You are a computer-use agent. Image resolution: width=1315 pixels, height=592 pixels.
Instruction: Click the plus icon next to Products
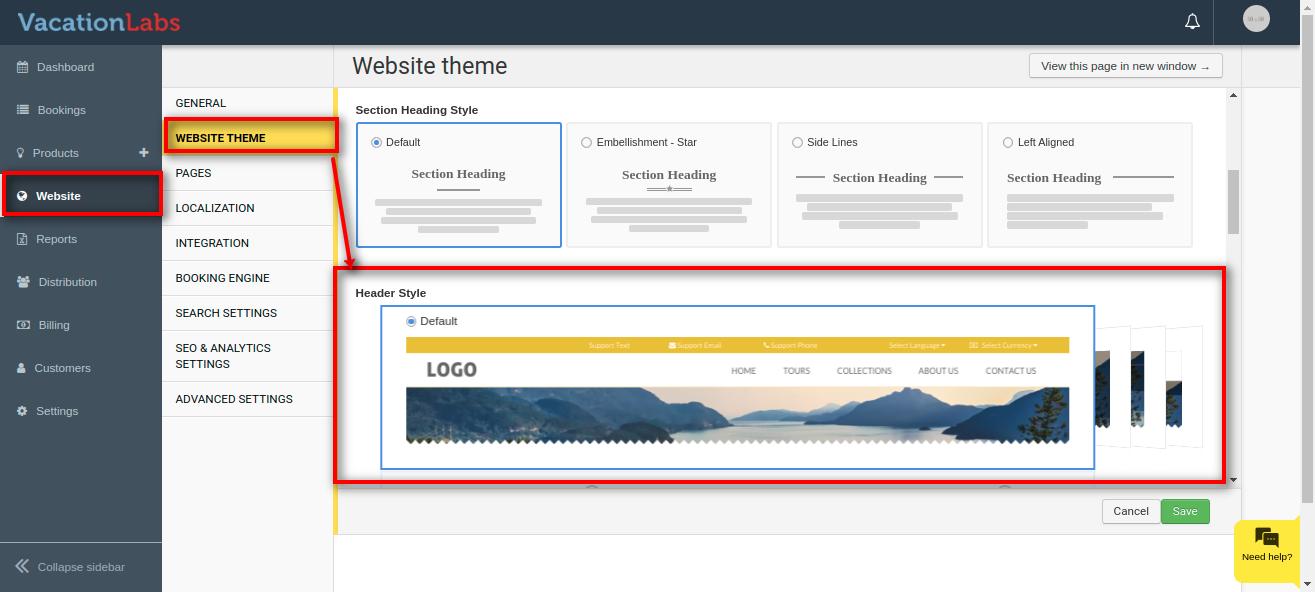pos(144,152)
